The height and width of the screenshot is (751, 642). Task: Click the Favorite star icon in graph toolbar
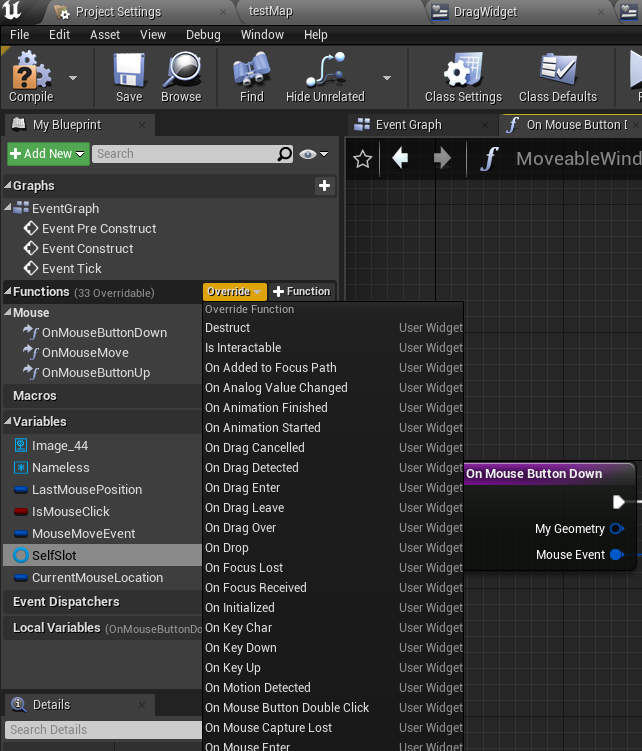tap(362, 159)
